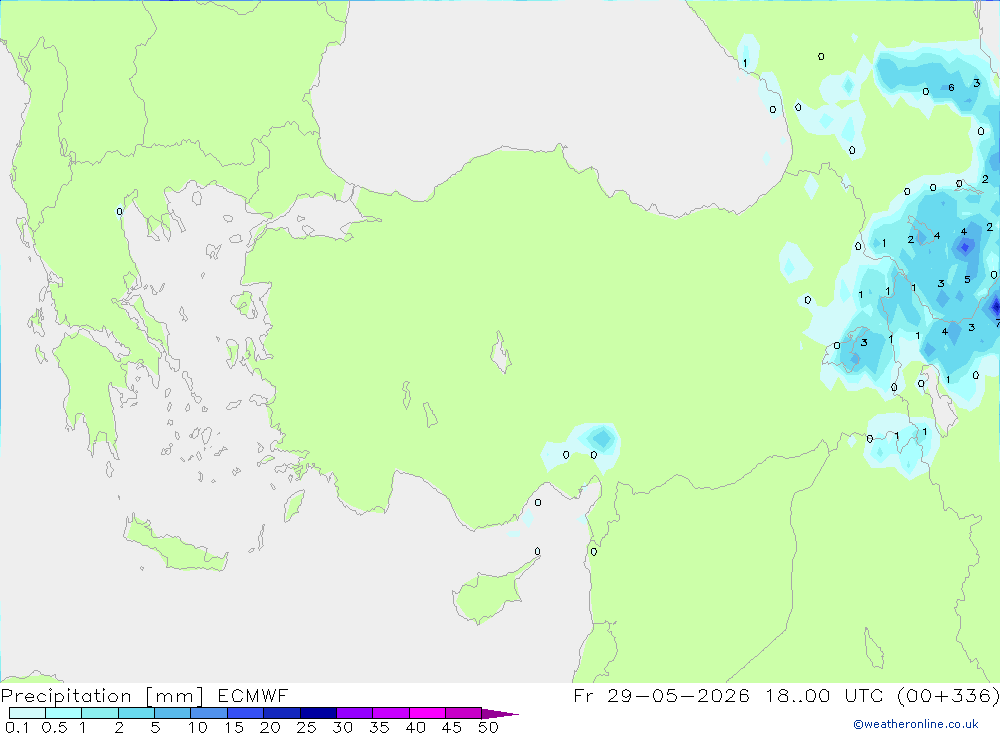Click the '40' legend scale label

(x=416, y=727)
